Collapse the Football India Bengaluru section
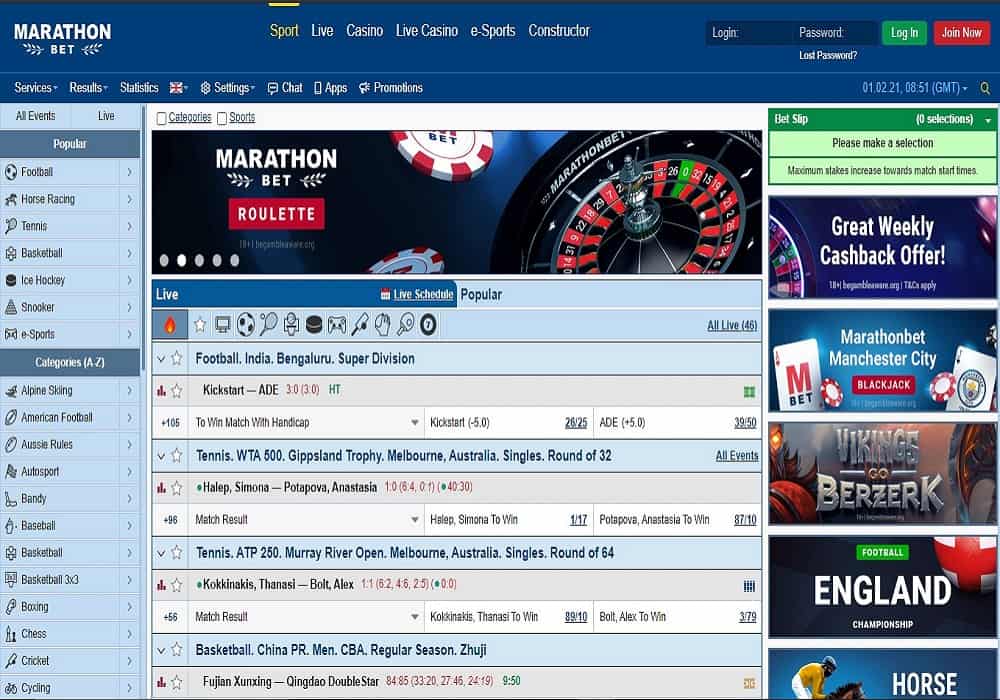 [x=161, y=359]
